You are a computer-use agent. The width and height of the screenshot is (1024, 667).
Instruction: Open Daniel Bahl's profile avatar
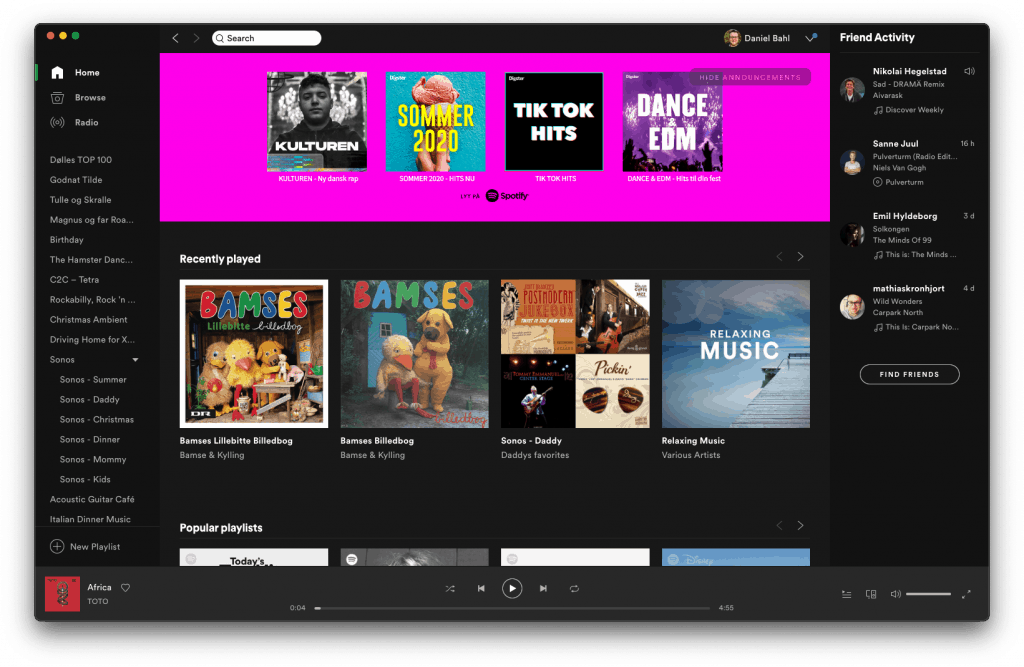[732, 38]
